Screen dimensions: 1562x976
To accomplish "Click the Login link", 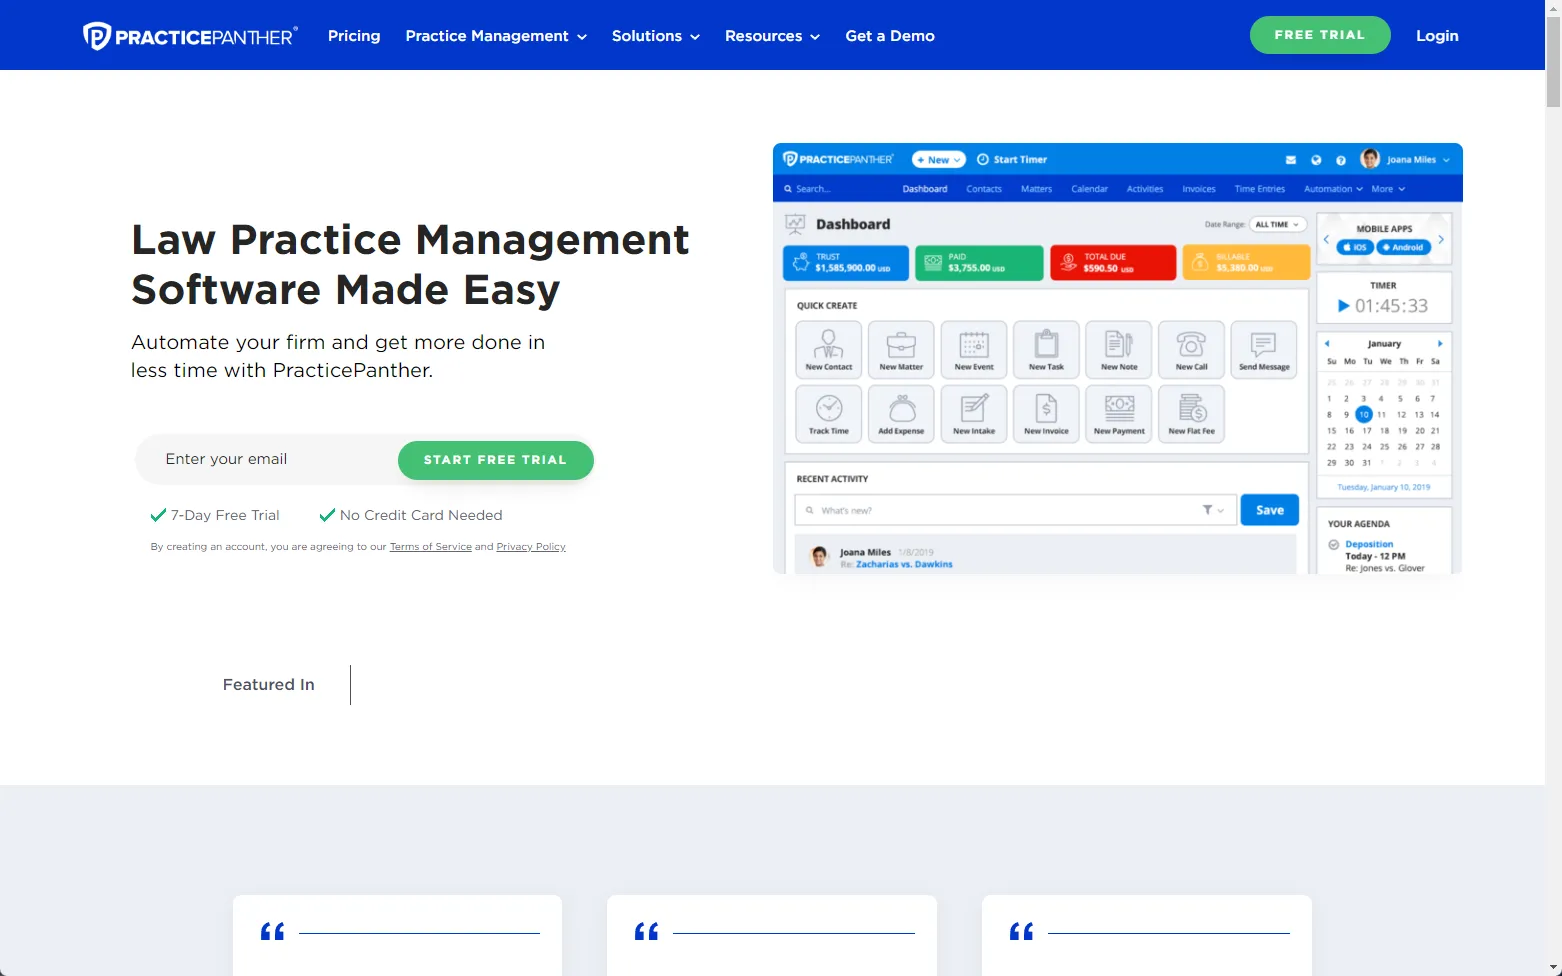I will tap(1437, 36).
